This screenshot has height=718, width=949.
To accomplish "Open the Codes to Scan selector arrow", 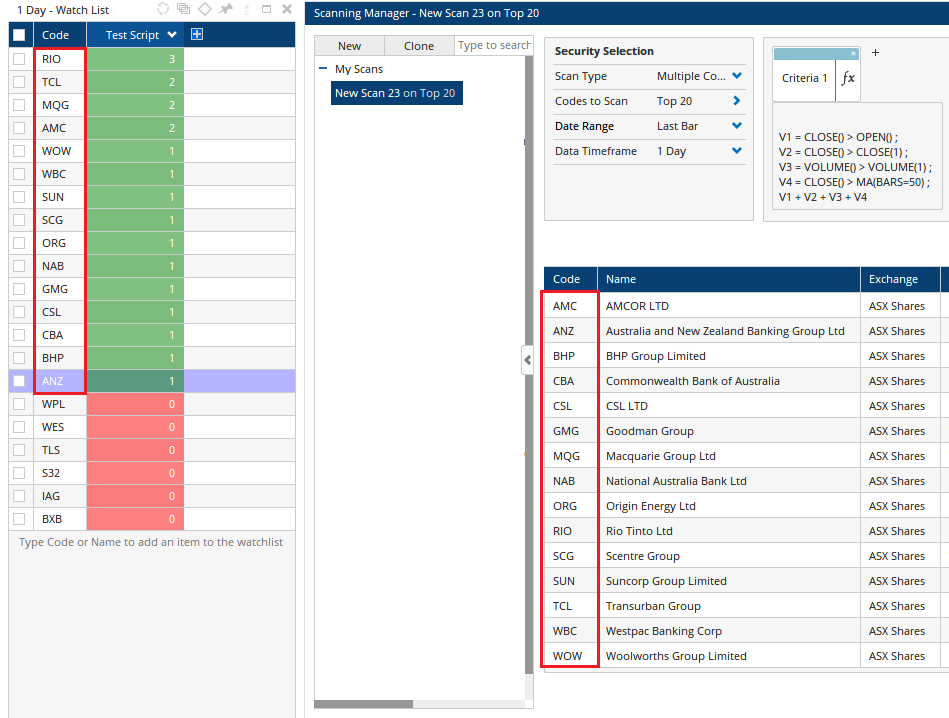I will tap(737, 100).
